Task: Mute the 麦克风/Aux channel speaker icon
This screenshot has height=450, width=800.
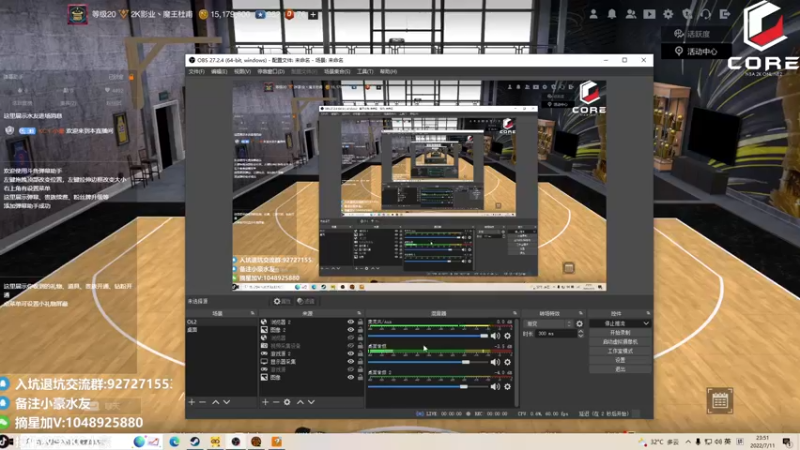Action: (x=495, y=336)
